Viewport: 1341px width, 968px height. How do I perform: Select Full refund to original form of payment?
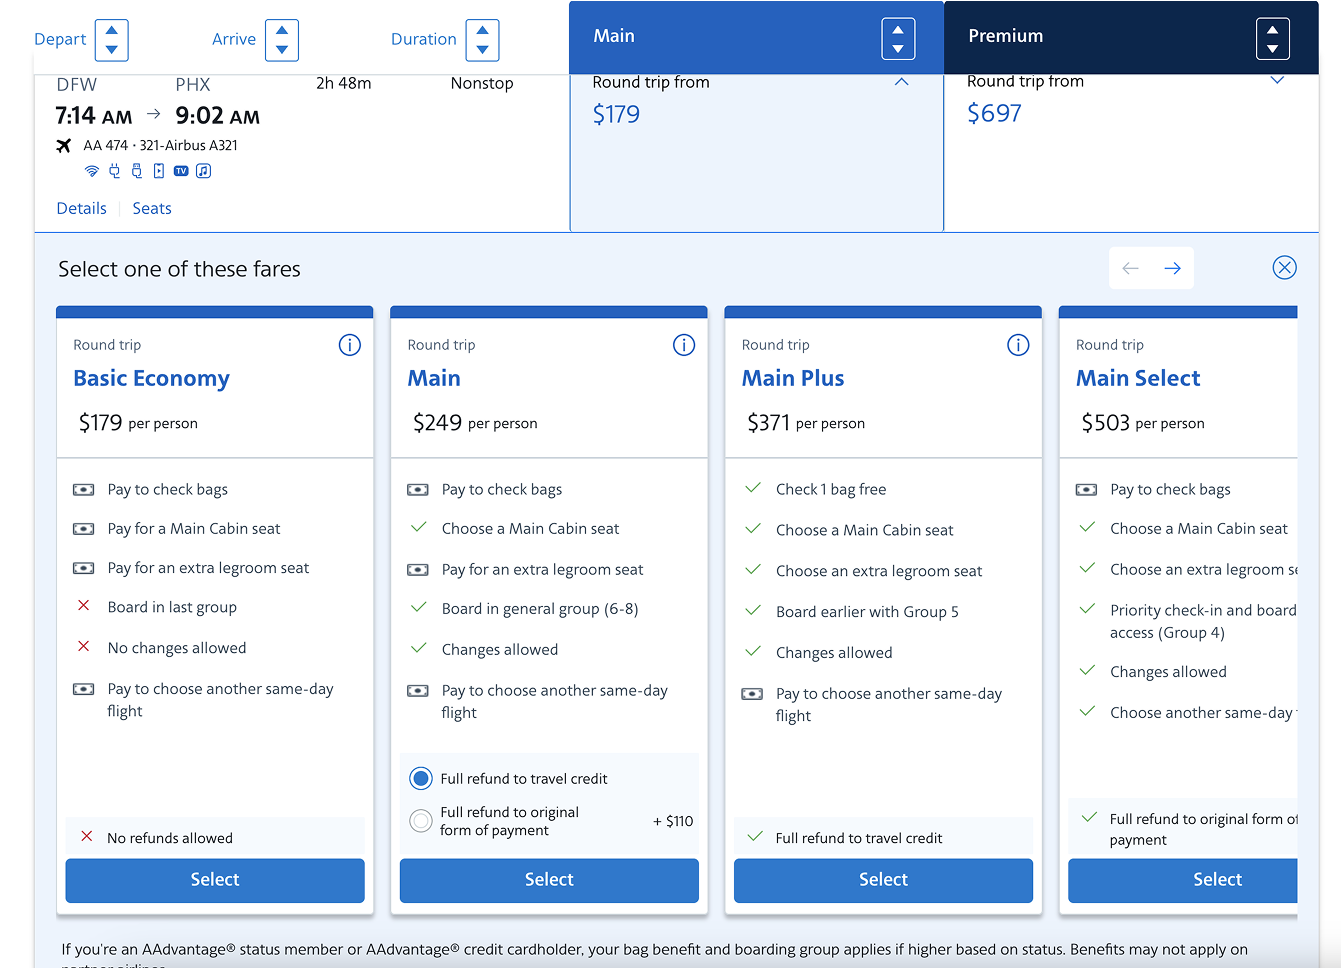click(x=422, y=821)
